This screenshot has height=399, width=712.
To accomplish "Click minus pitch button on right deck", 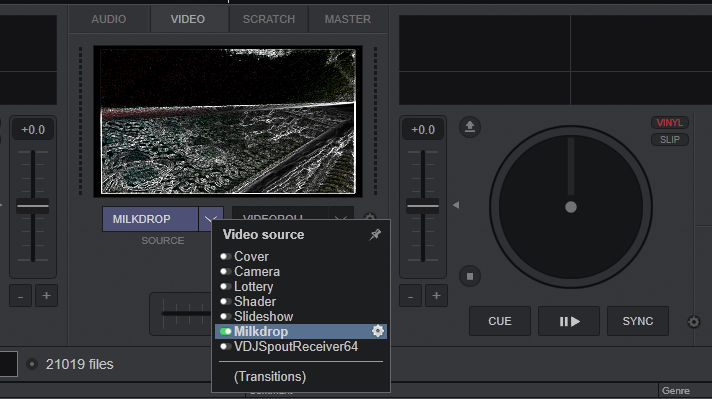I will [410, 296].
